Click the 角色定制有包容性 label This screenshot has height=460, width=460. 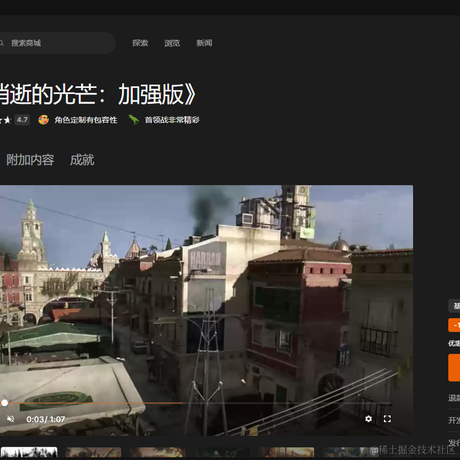pos(86,120)
